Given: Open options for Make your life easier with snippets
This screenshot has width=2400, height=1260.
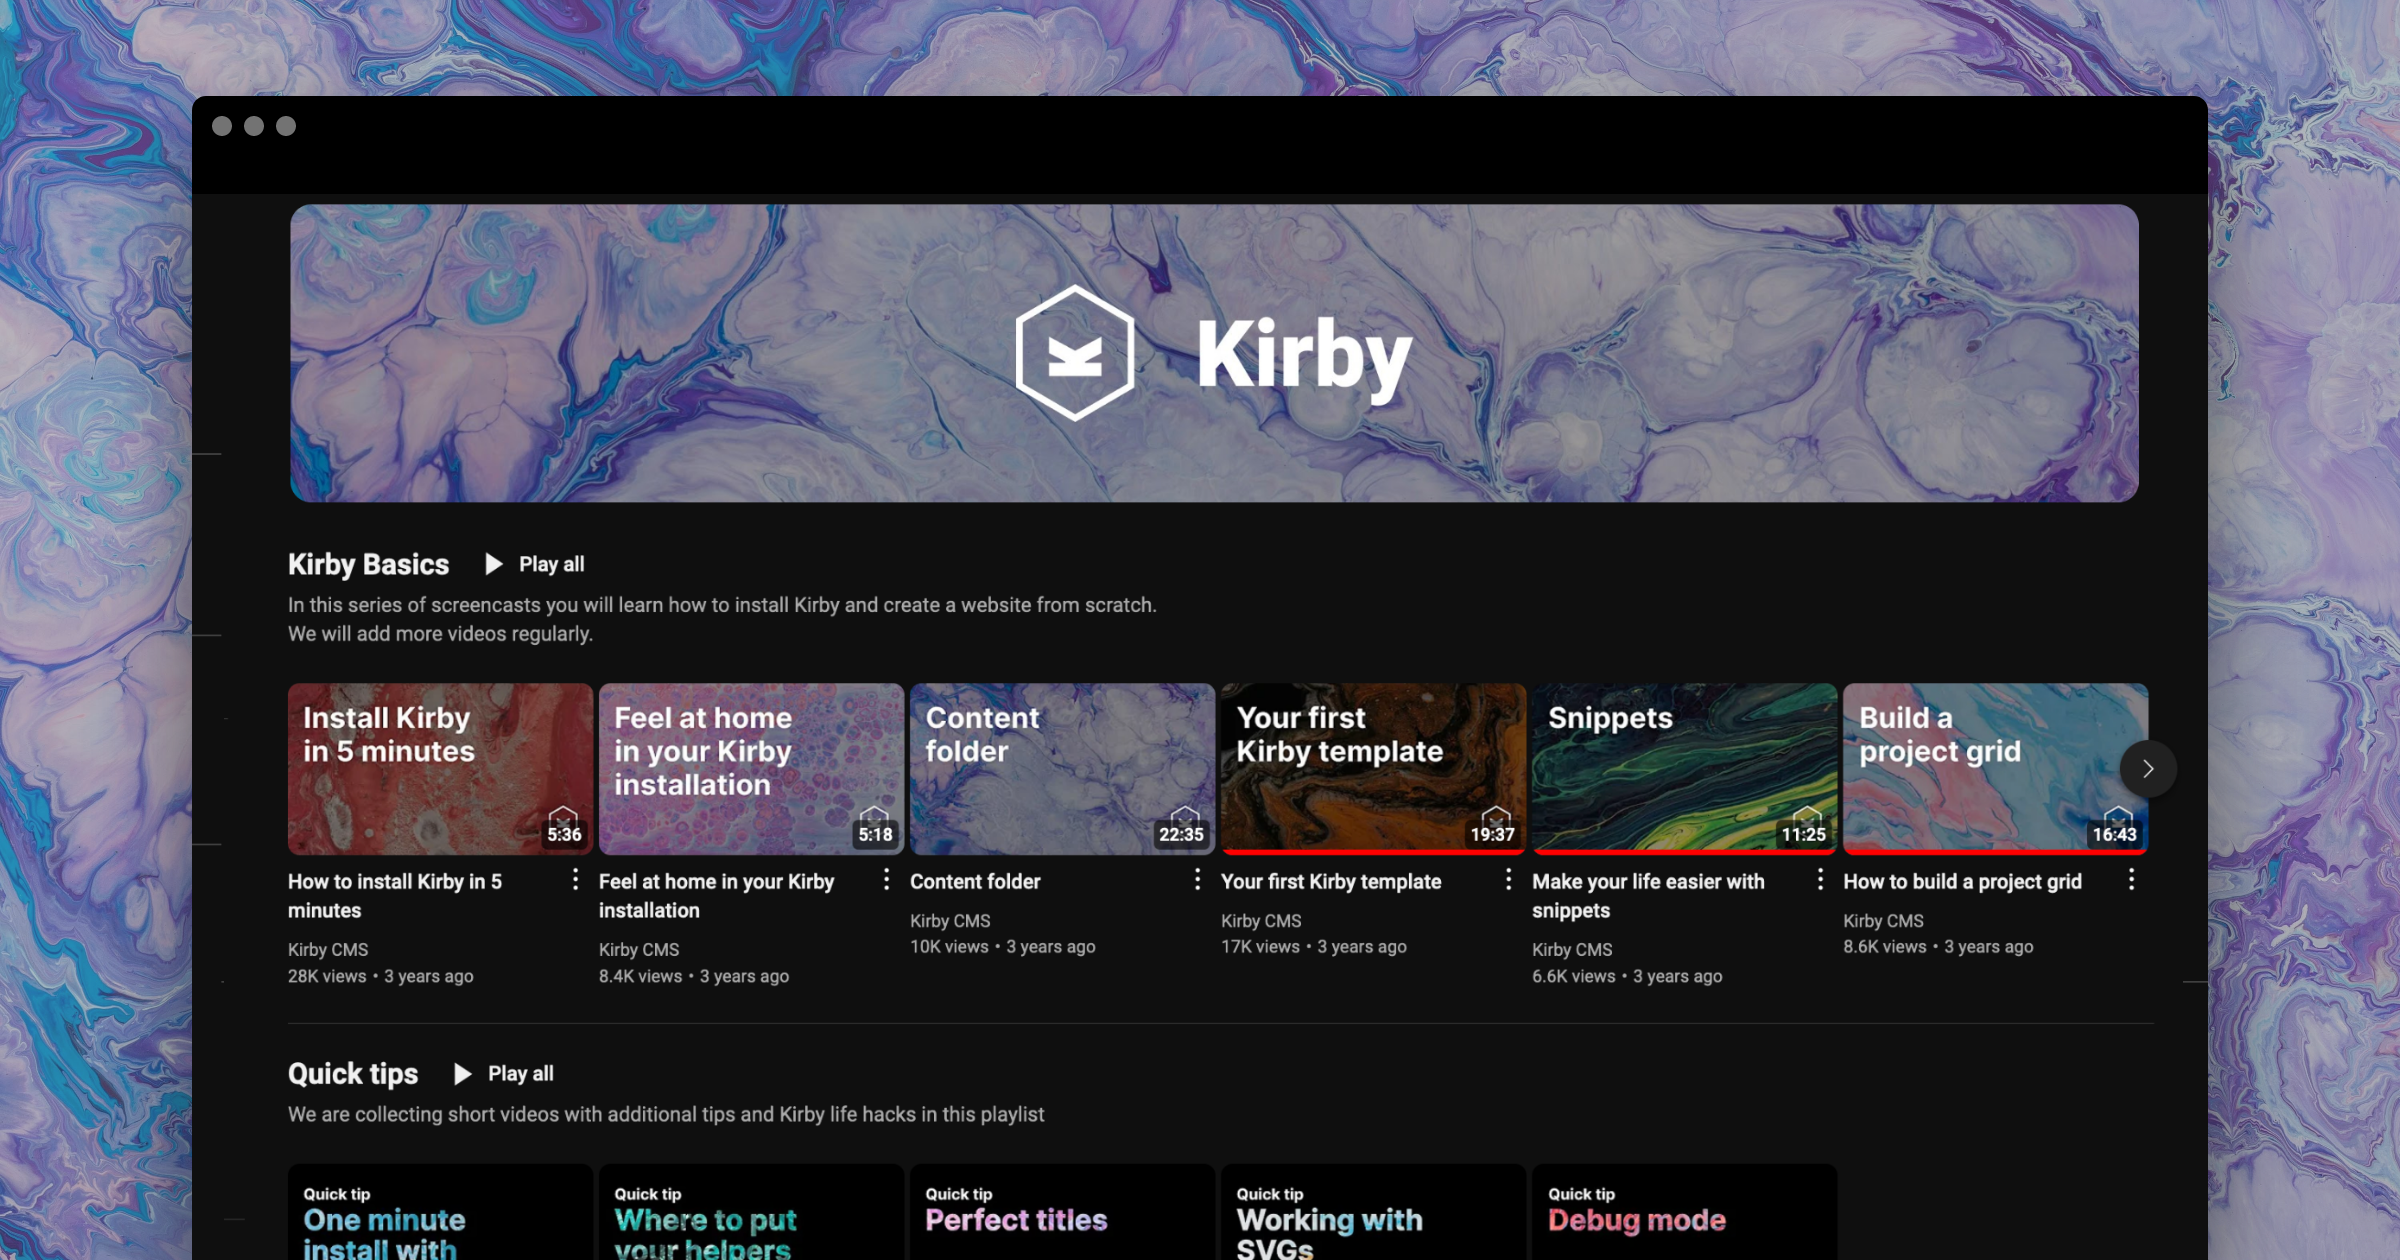Looking at the screenshot, I should 1820,880.
